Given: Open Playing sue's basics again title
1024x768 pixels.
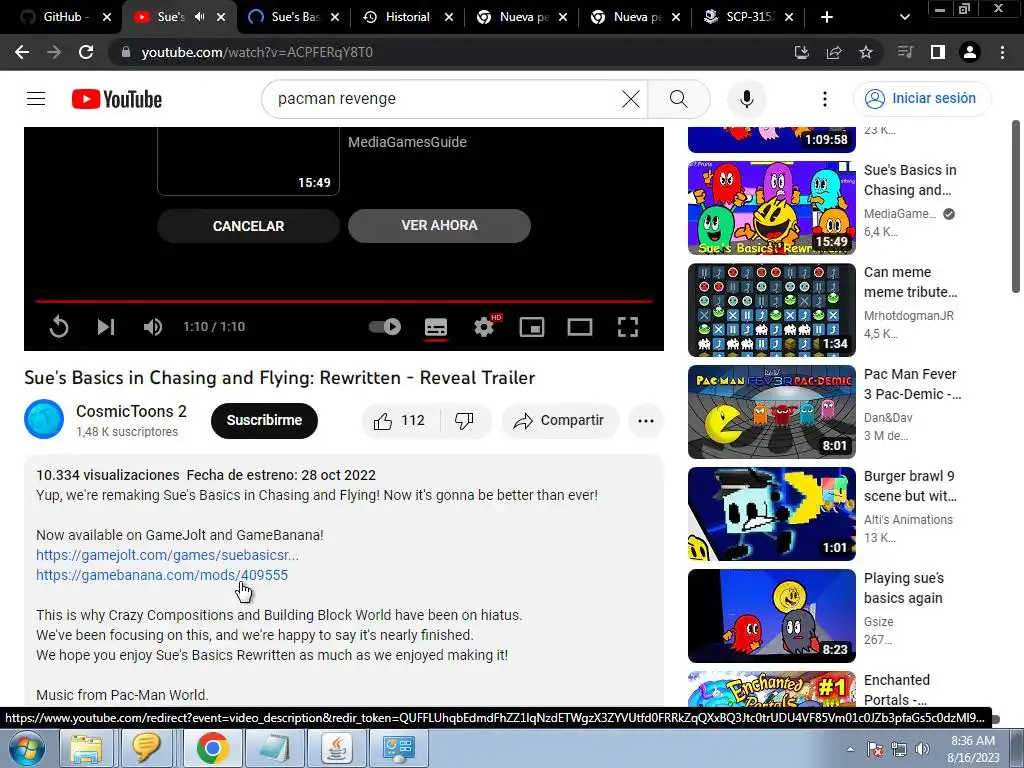Looking at the screenshot, I should [904, 588].
